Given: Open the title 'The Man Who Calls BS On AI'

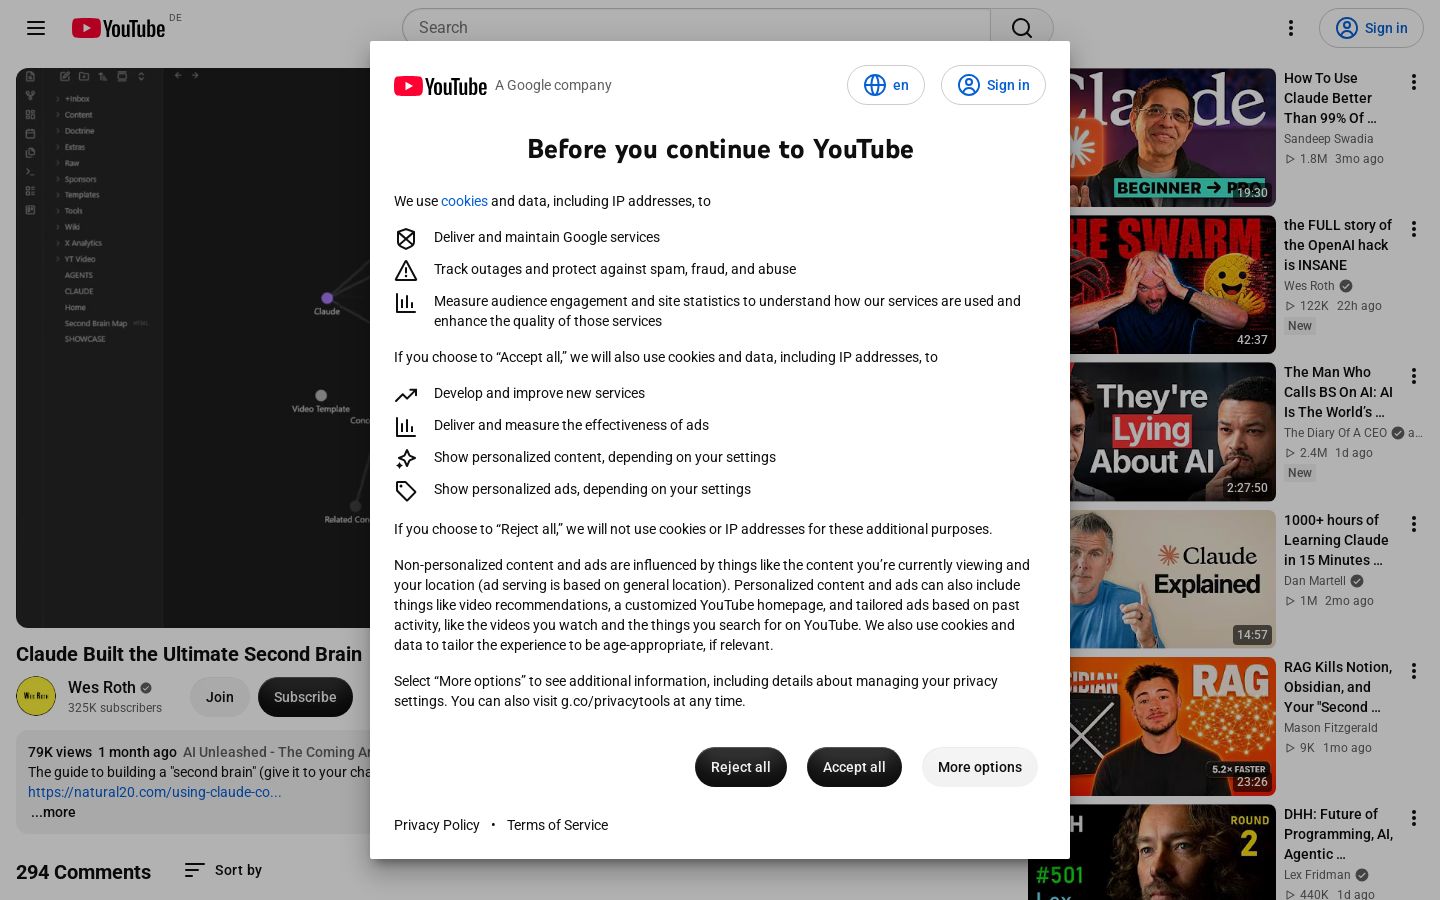Looking at the screenshot, I should pyautogui.click(x=1338, y=392).
